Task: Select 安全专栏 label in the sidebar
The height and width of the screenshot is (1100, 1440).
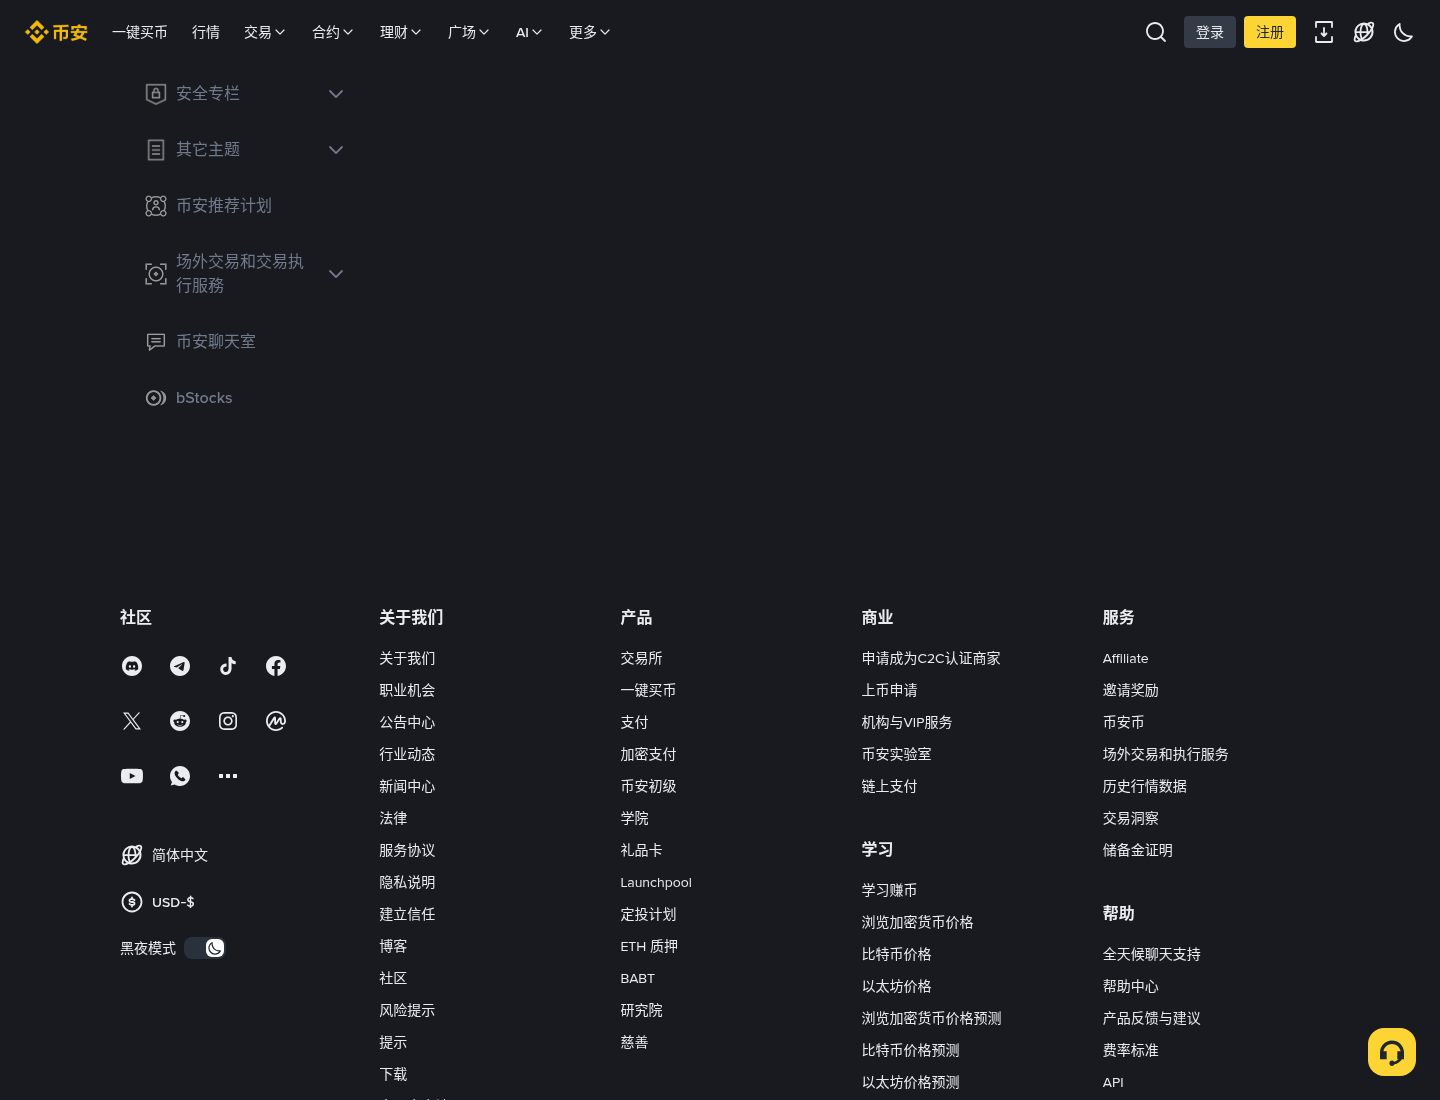Action: click(x=208, y=94)
